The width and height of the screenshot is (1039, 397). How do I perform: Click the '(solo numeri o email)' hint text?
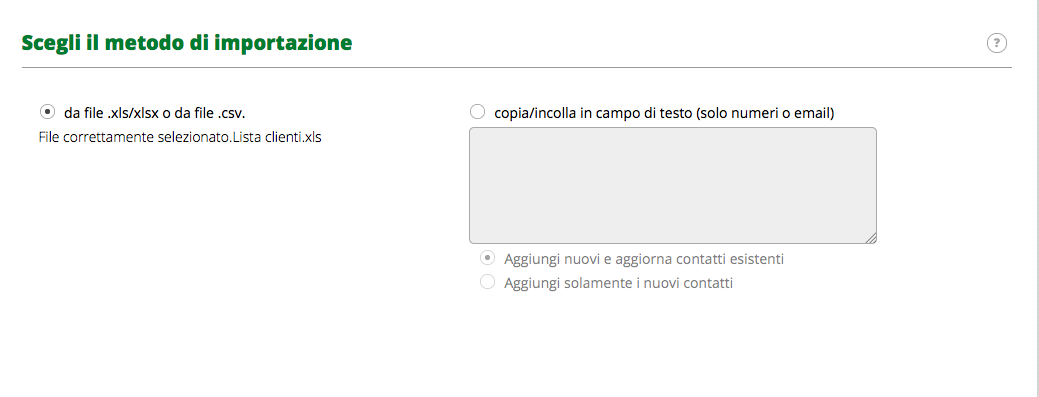click(763, 113)
